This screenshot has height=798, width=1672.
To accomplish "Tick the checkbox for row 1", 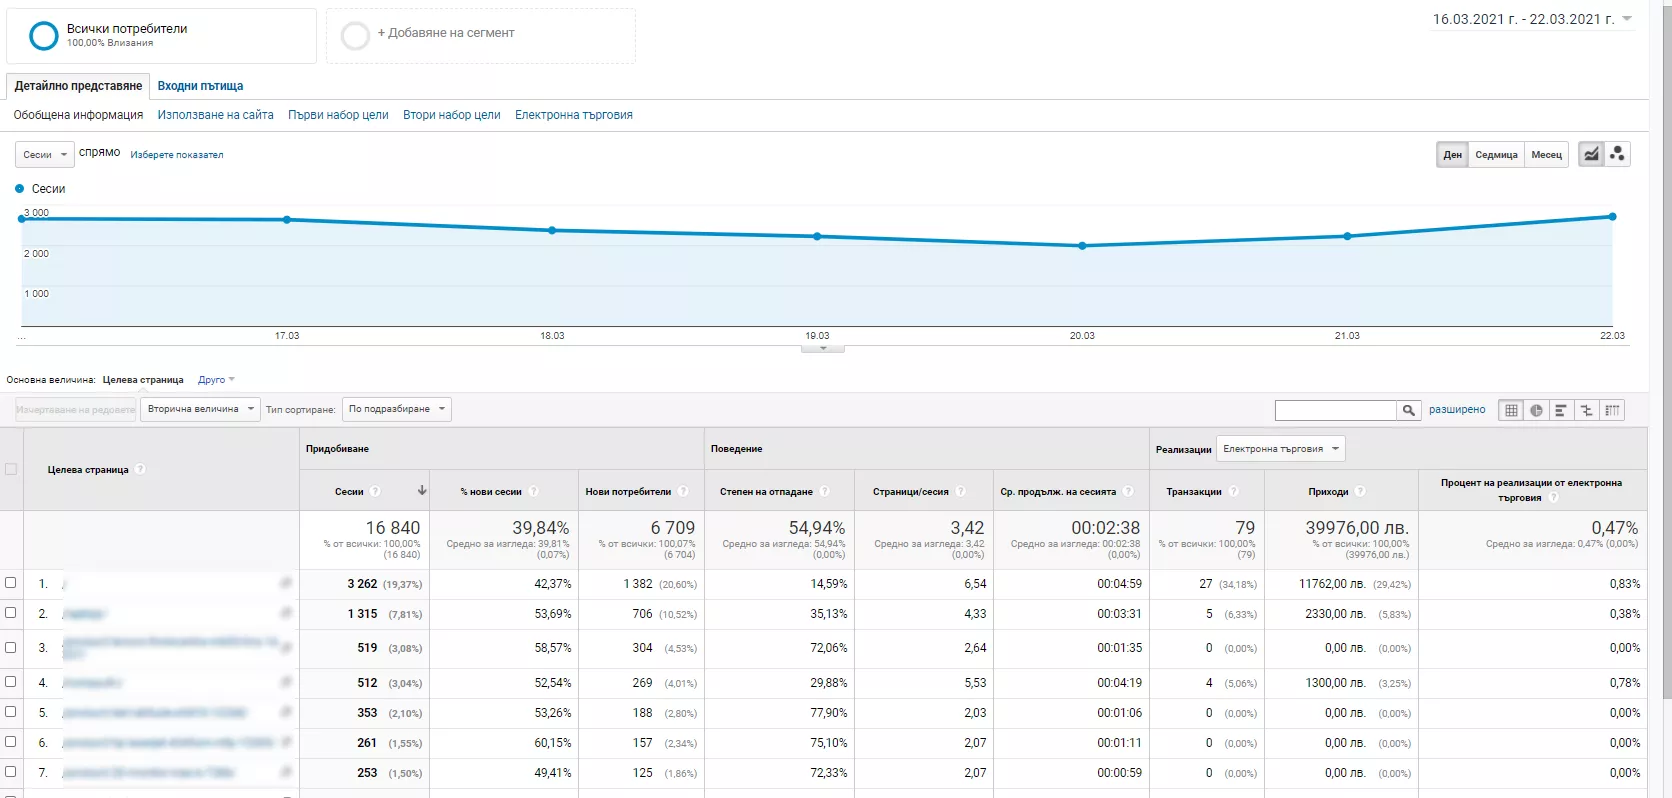I will point(11,583).
